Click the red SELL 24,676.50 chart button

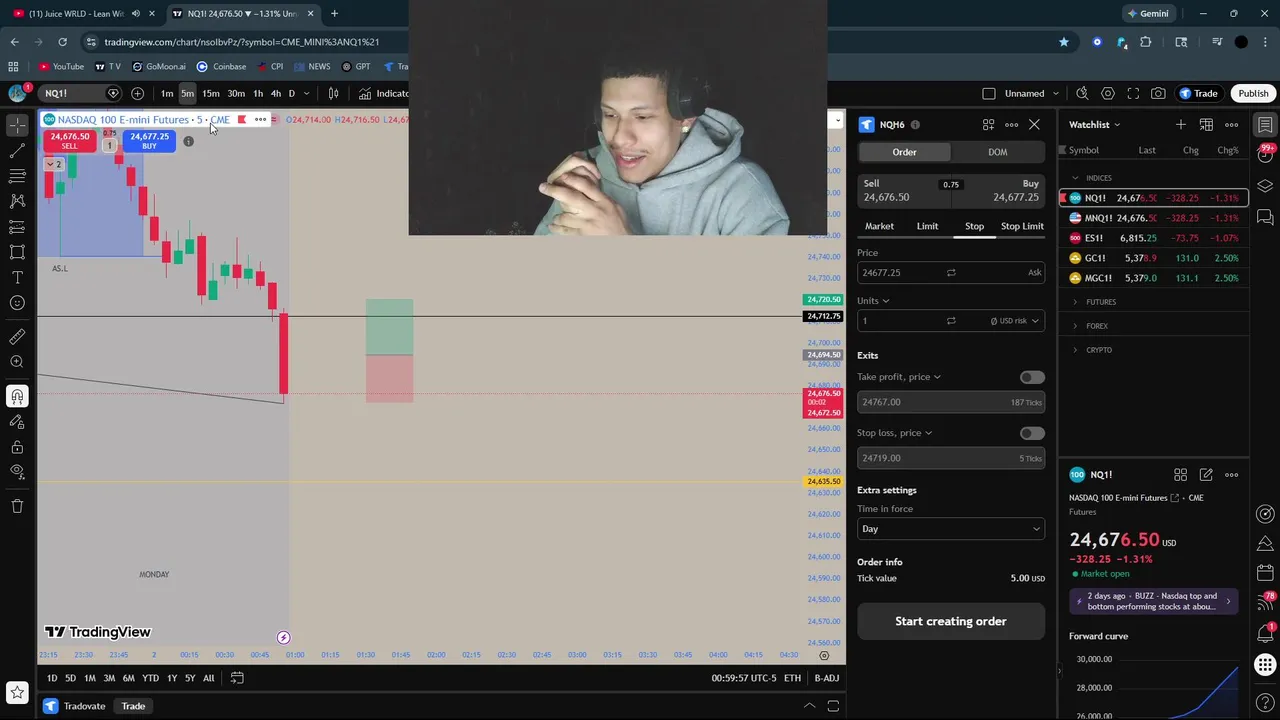pyautogui.click(x=70, y=141)
